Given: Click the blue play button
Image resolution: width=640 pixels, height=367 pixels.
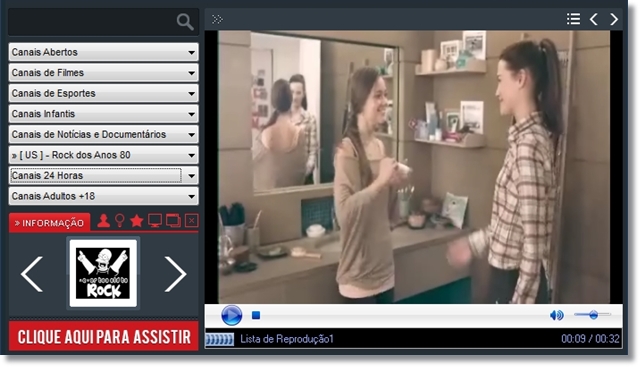Looking at the screenshot, I should 231,316.
